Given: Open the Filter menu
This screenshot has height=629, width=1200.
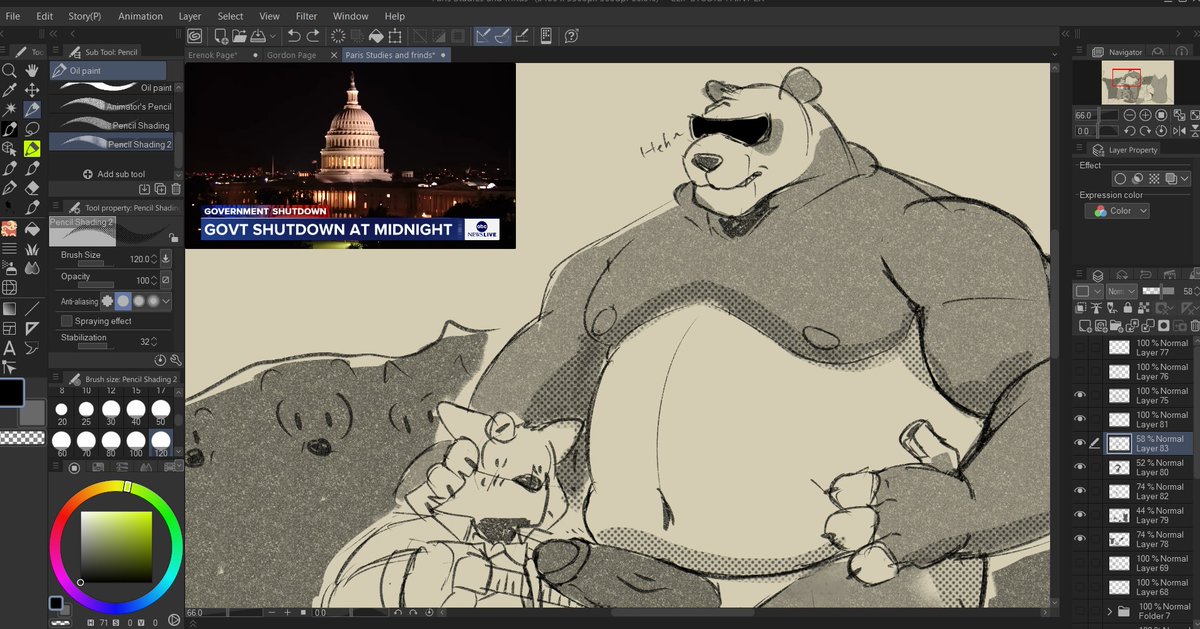Looking at the screenshot, I should 306,16.
